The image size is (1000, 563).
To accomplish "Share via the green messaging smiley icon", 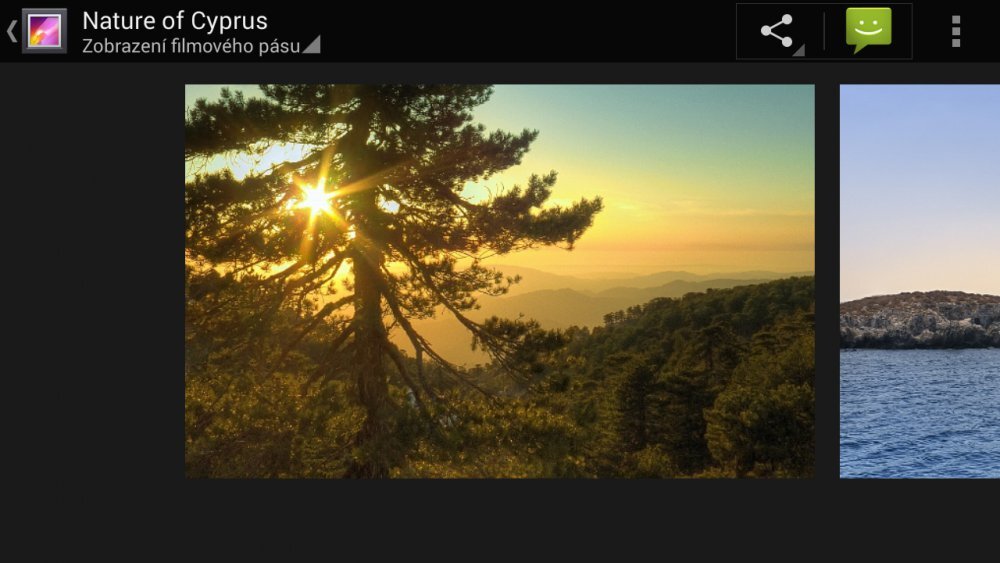I will (868, 30).
